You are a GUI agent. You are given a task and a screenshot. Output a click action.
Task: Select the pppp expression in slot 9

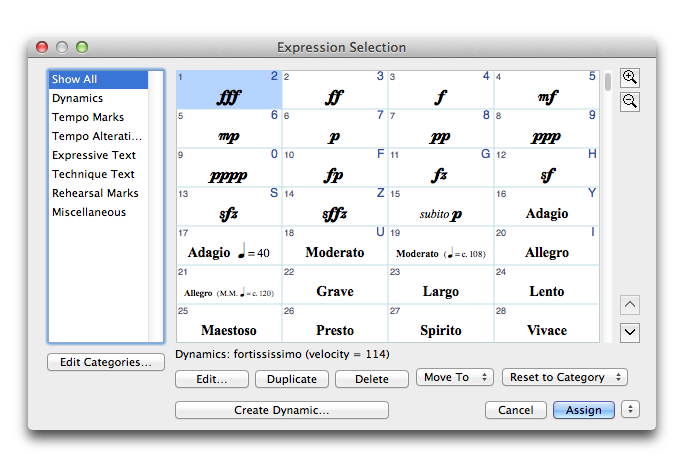tap(229, 168)
